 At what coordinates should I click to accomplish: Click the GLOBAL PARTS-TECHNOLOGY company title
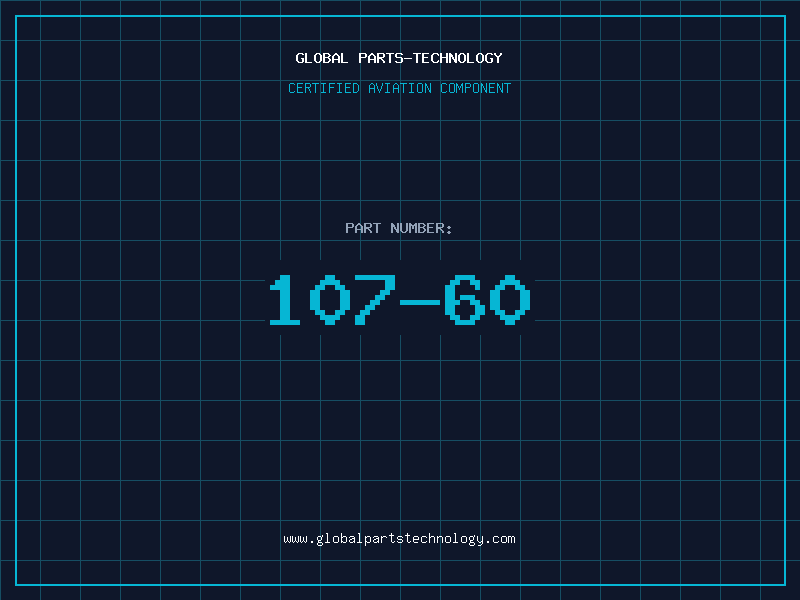[x=399, y=59]
